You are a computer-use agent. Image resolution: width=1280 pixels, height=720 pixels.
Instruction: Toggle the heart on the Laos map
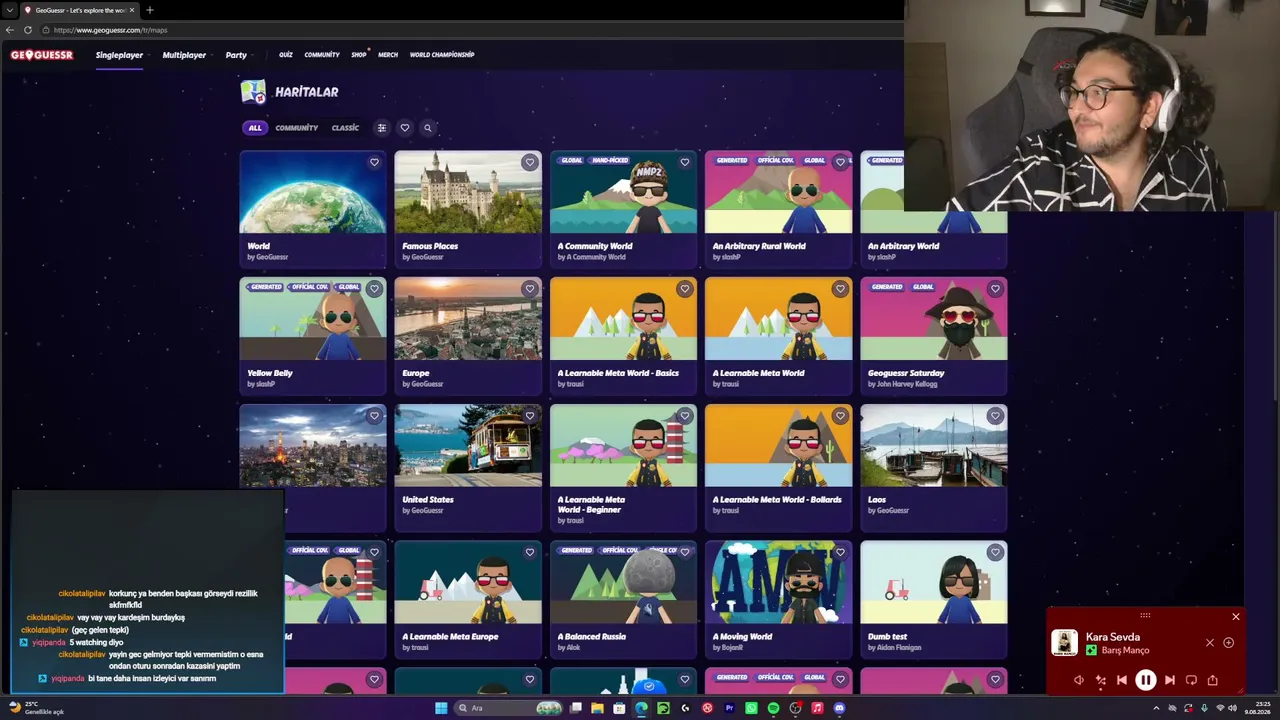(995, 416)
